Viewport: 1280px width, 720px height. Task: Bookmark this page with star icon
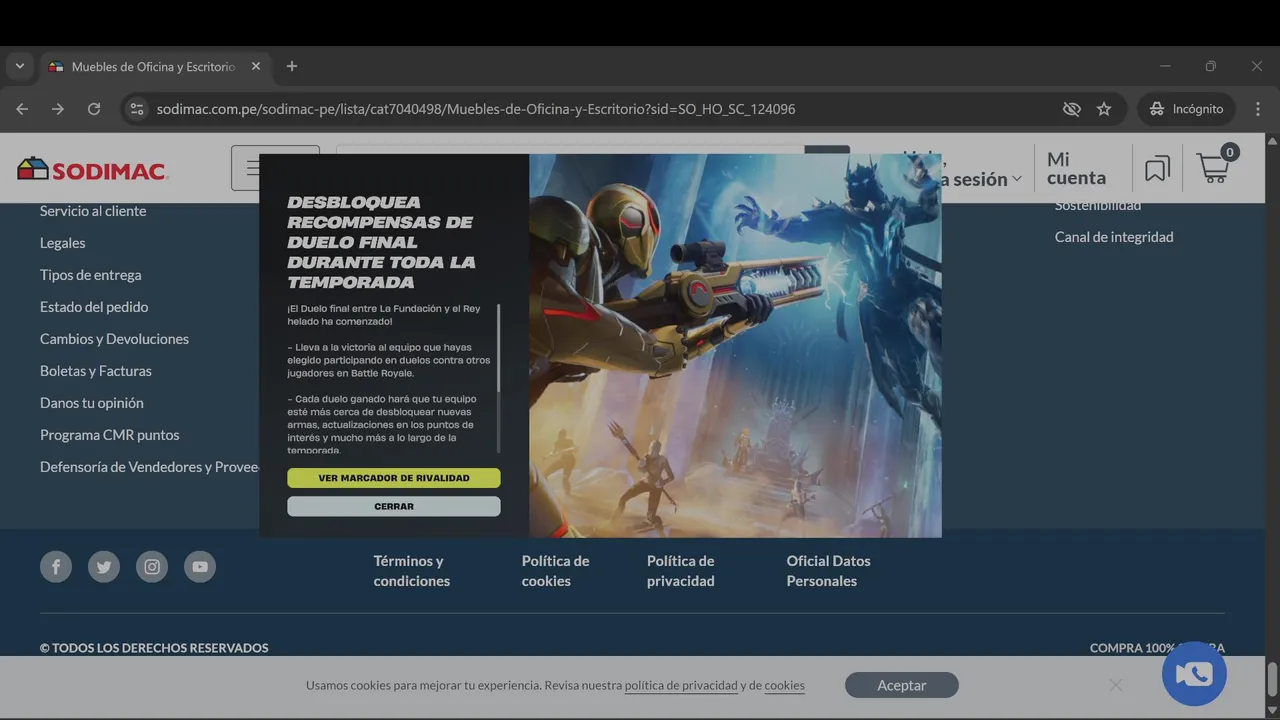pos(1104,109)
